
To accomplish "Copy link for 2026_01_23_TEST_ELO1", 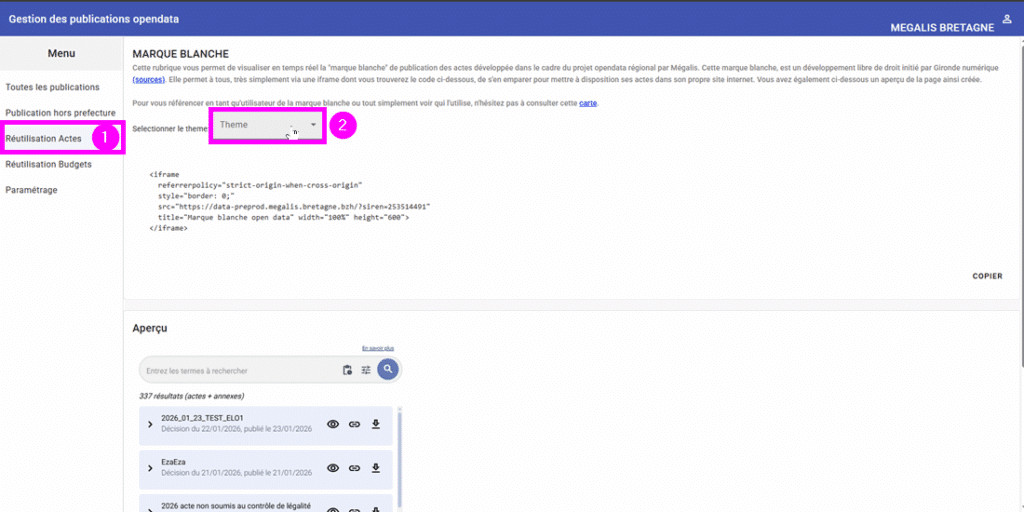I will (x=354, y=424).
